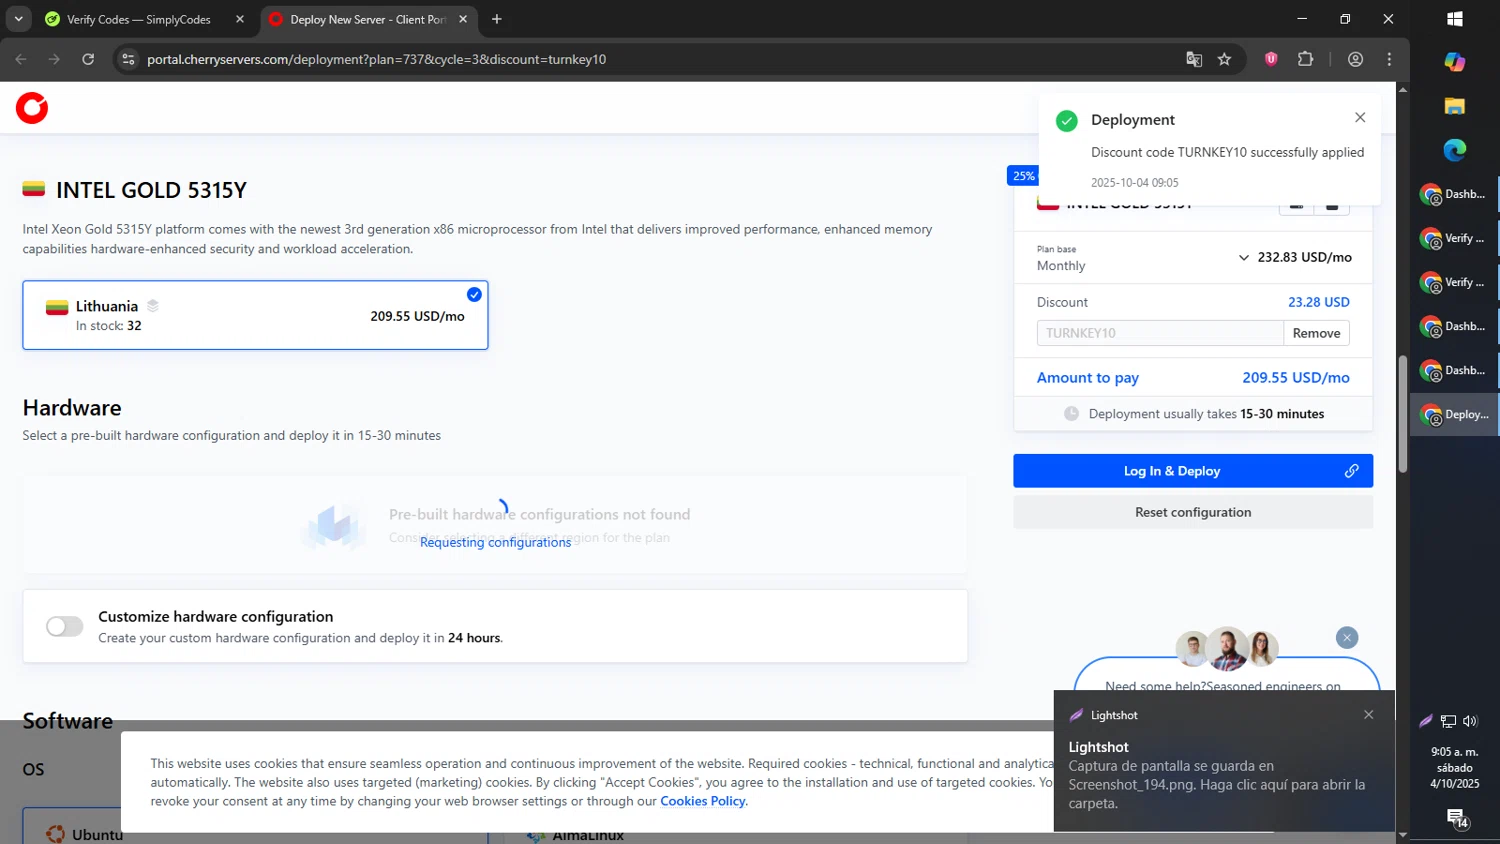Click the translate page icon
The width and height of the screenshot is (1500, 844).
(1194, 59)
